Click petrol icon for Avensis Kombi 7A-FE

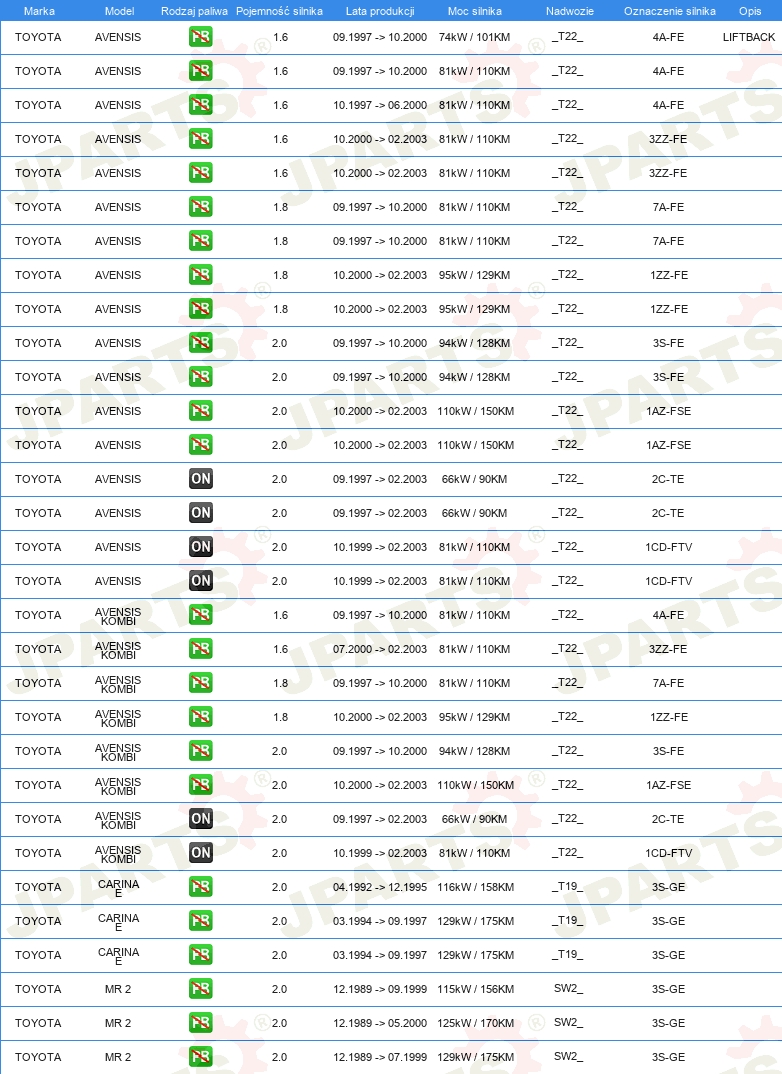pyautogui.click(x=201, y=683)
